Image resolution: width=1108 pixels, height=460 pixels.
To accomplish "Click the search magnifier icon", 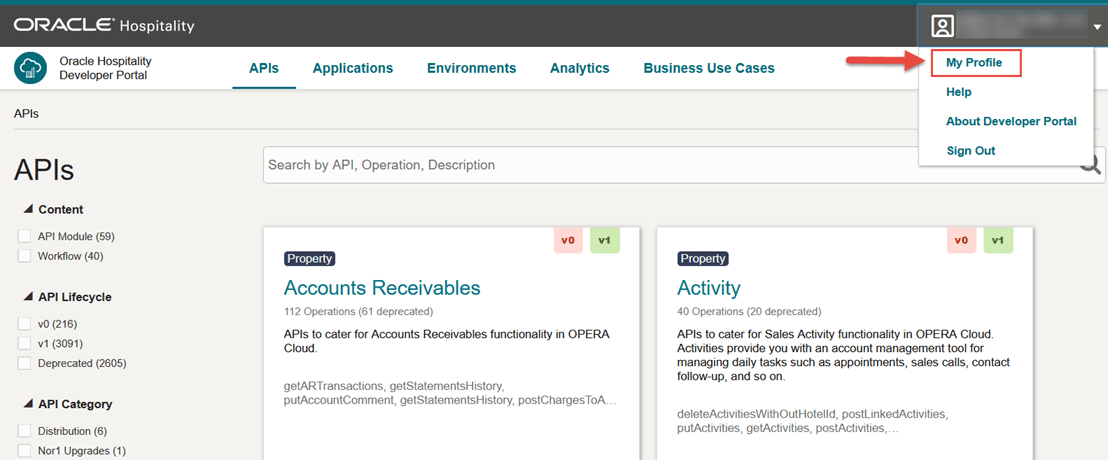I will point(1092,165).
